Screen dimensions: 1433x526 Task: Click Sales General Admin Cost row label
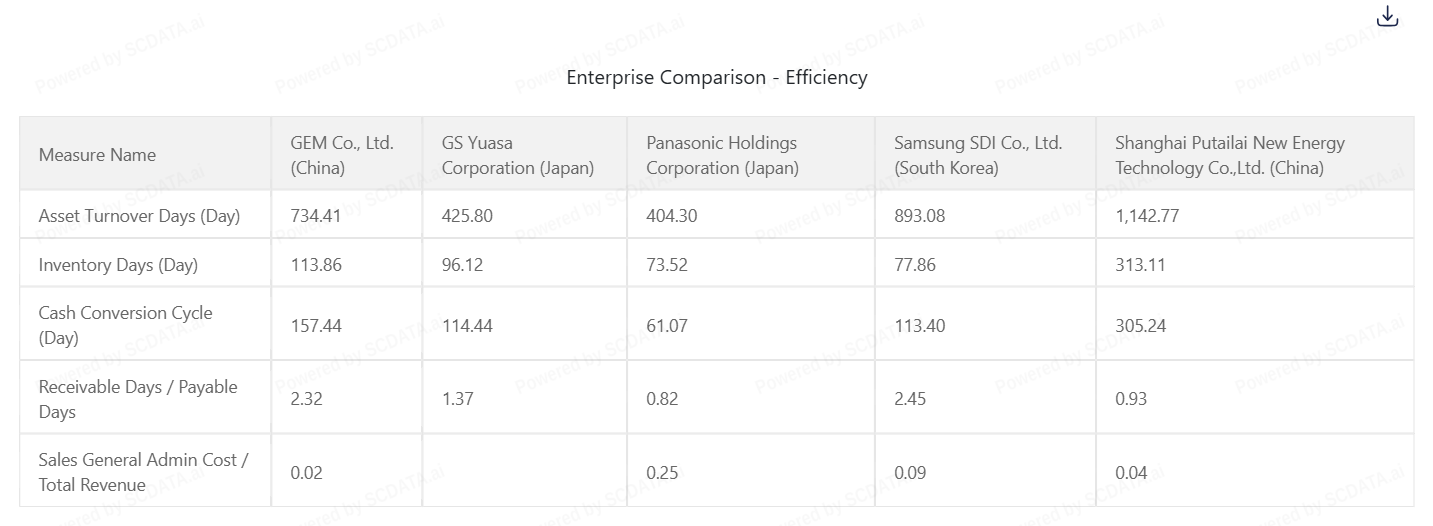pos(143,472)
